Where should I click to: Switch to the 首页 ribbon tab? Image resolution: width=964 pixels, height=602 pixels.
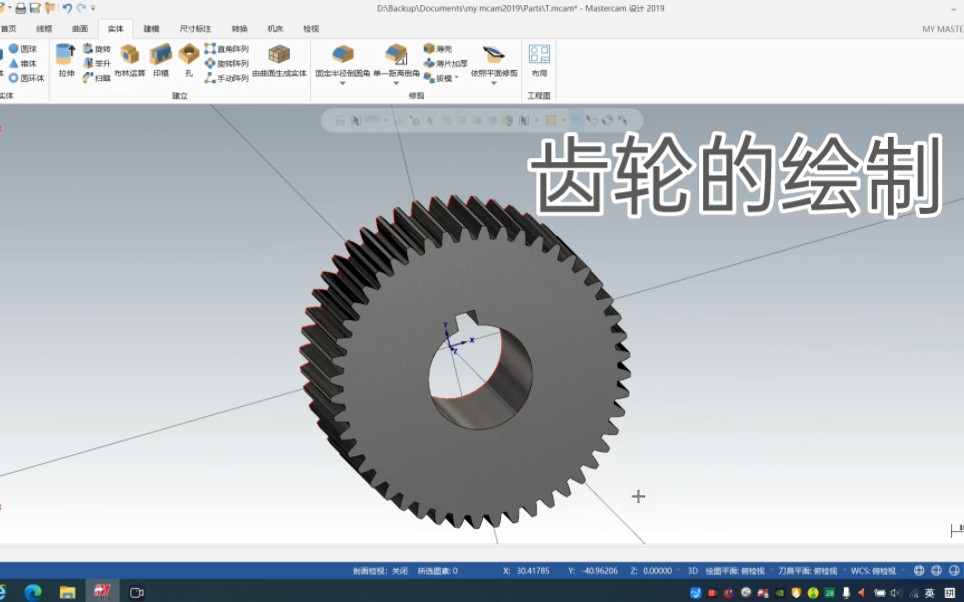pos(9,29)
